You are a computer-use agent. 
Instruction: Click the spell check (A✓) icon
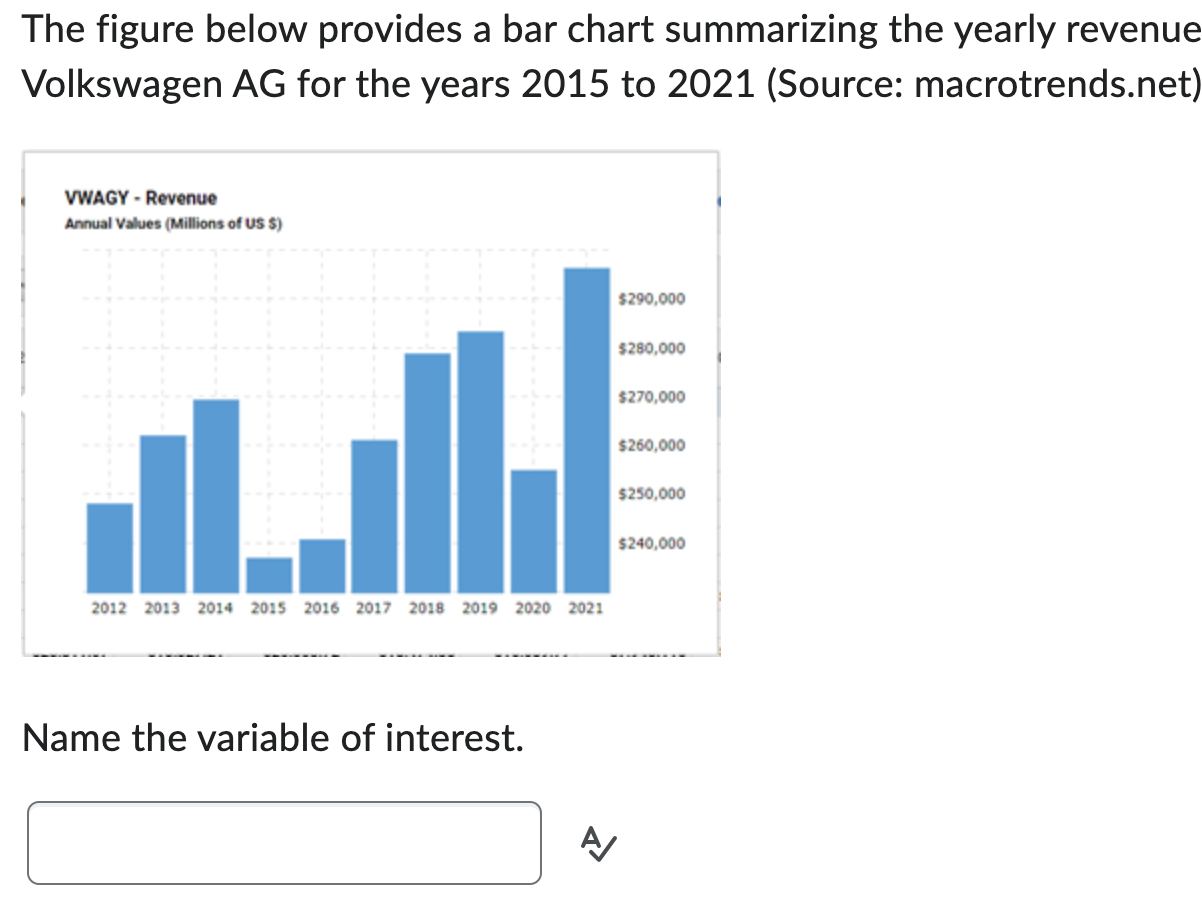click(597, 843)
